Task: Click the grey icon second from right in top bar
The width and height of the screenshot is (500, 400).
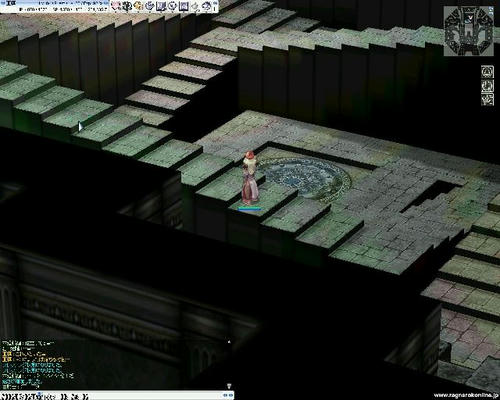Action: pyautogui.click(x=195, y=7)
